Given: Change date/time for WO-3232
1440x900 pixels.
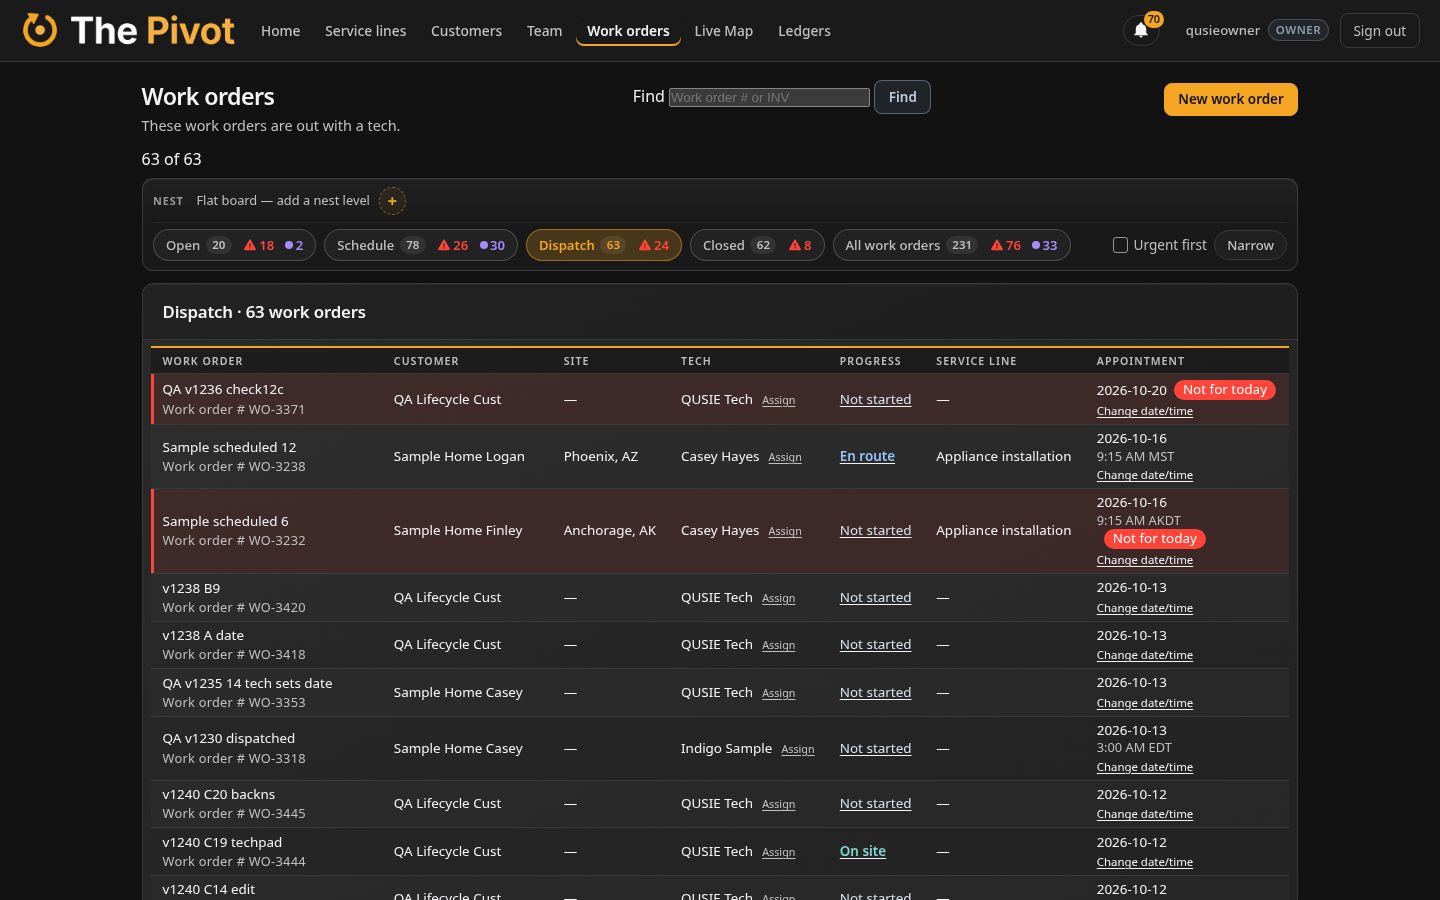Looking at the screenshot, I should (x=1144, y=560).
